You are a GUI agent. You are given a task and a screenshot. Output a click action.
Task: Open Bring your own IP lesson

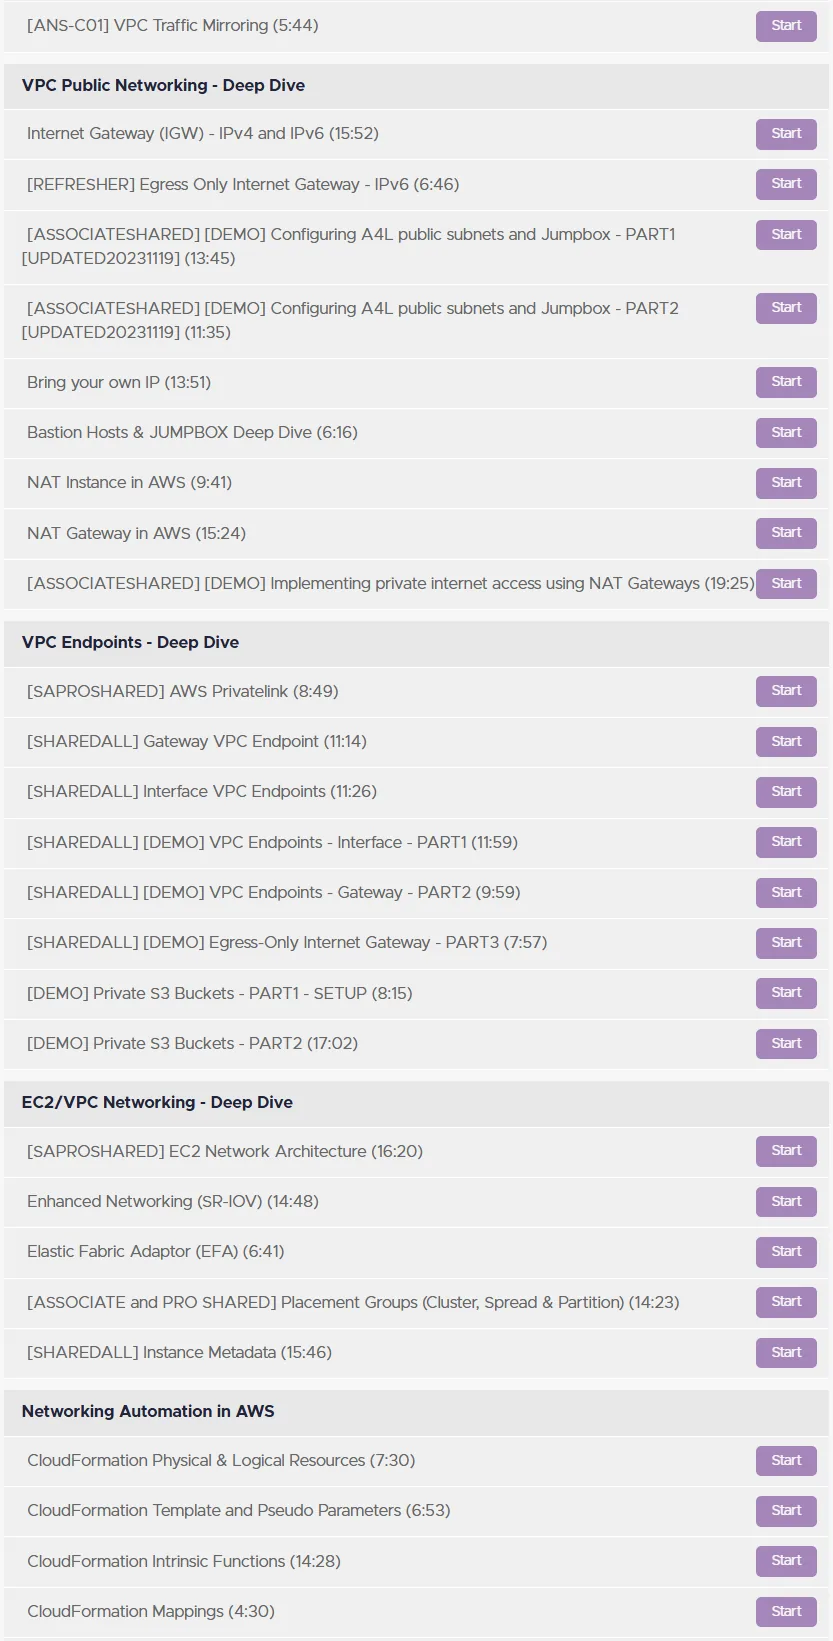(x=119, y=382)
